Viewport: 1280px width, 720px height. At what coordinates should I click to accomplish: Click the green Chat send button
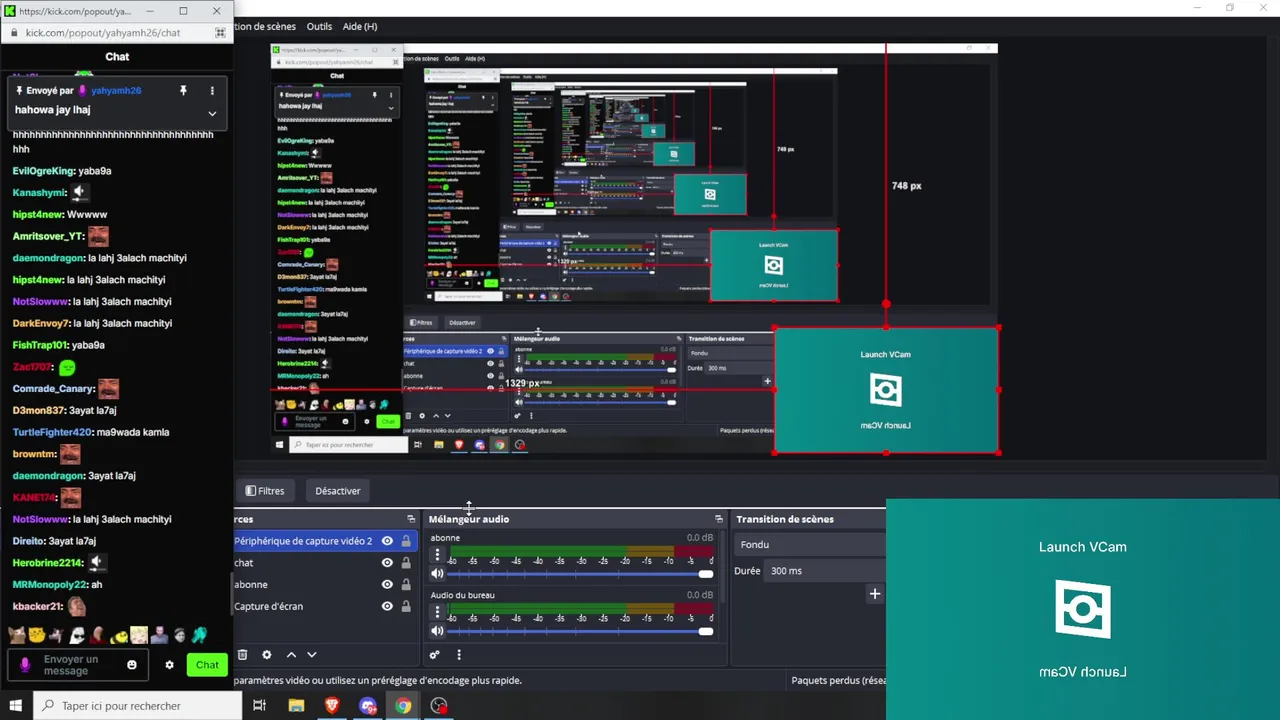pos(207,665)
